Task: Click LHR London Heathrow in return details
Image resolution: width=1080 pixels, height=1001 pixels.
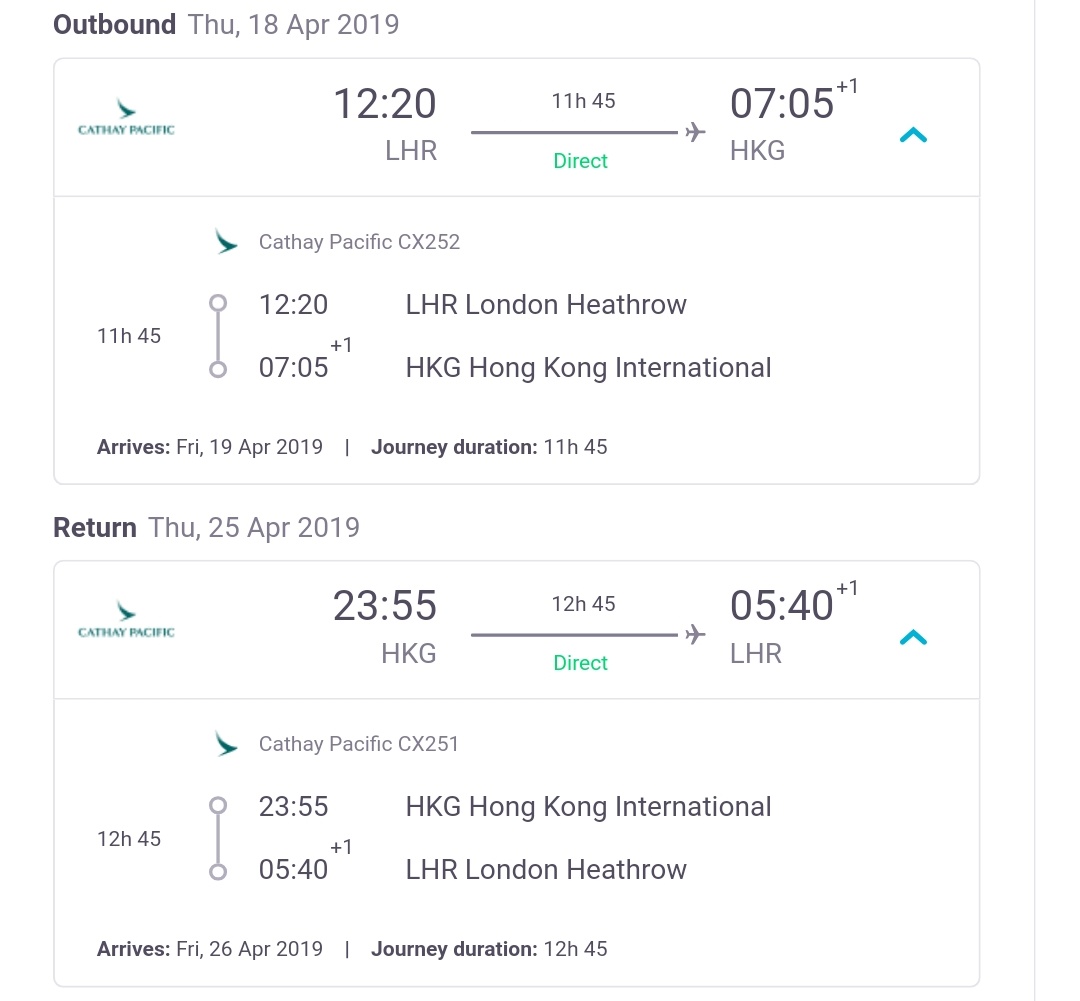Action: point(546,870)
